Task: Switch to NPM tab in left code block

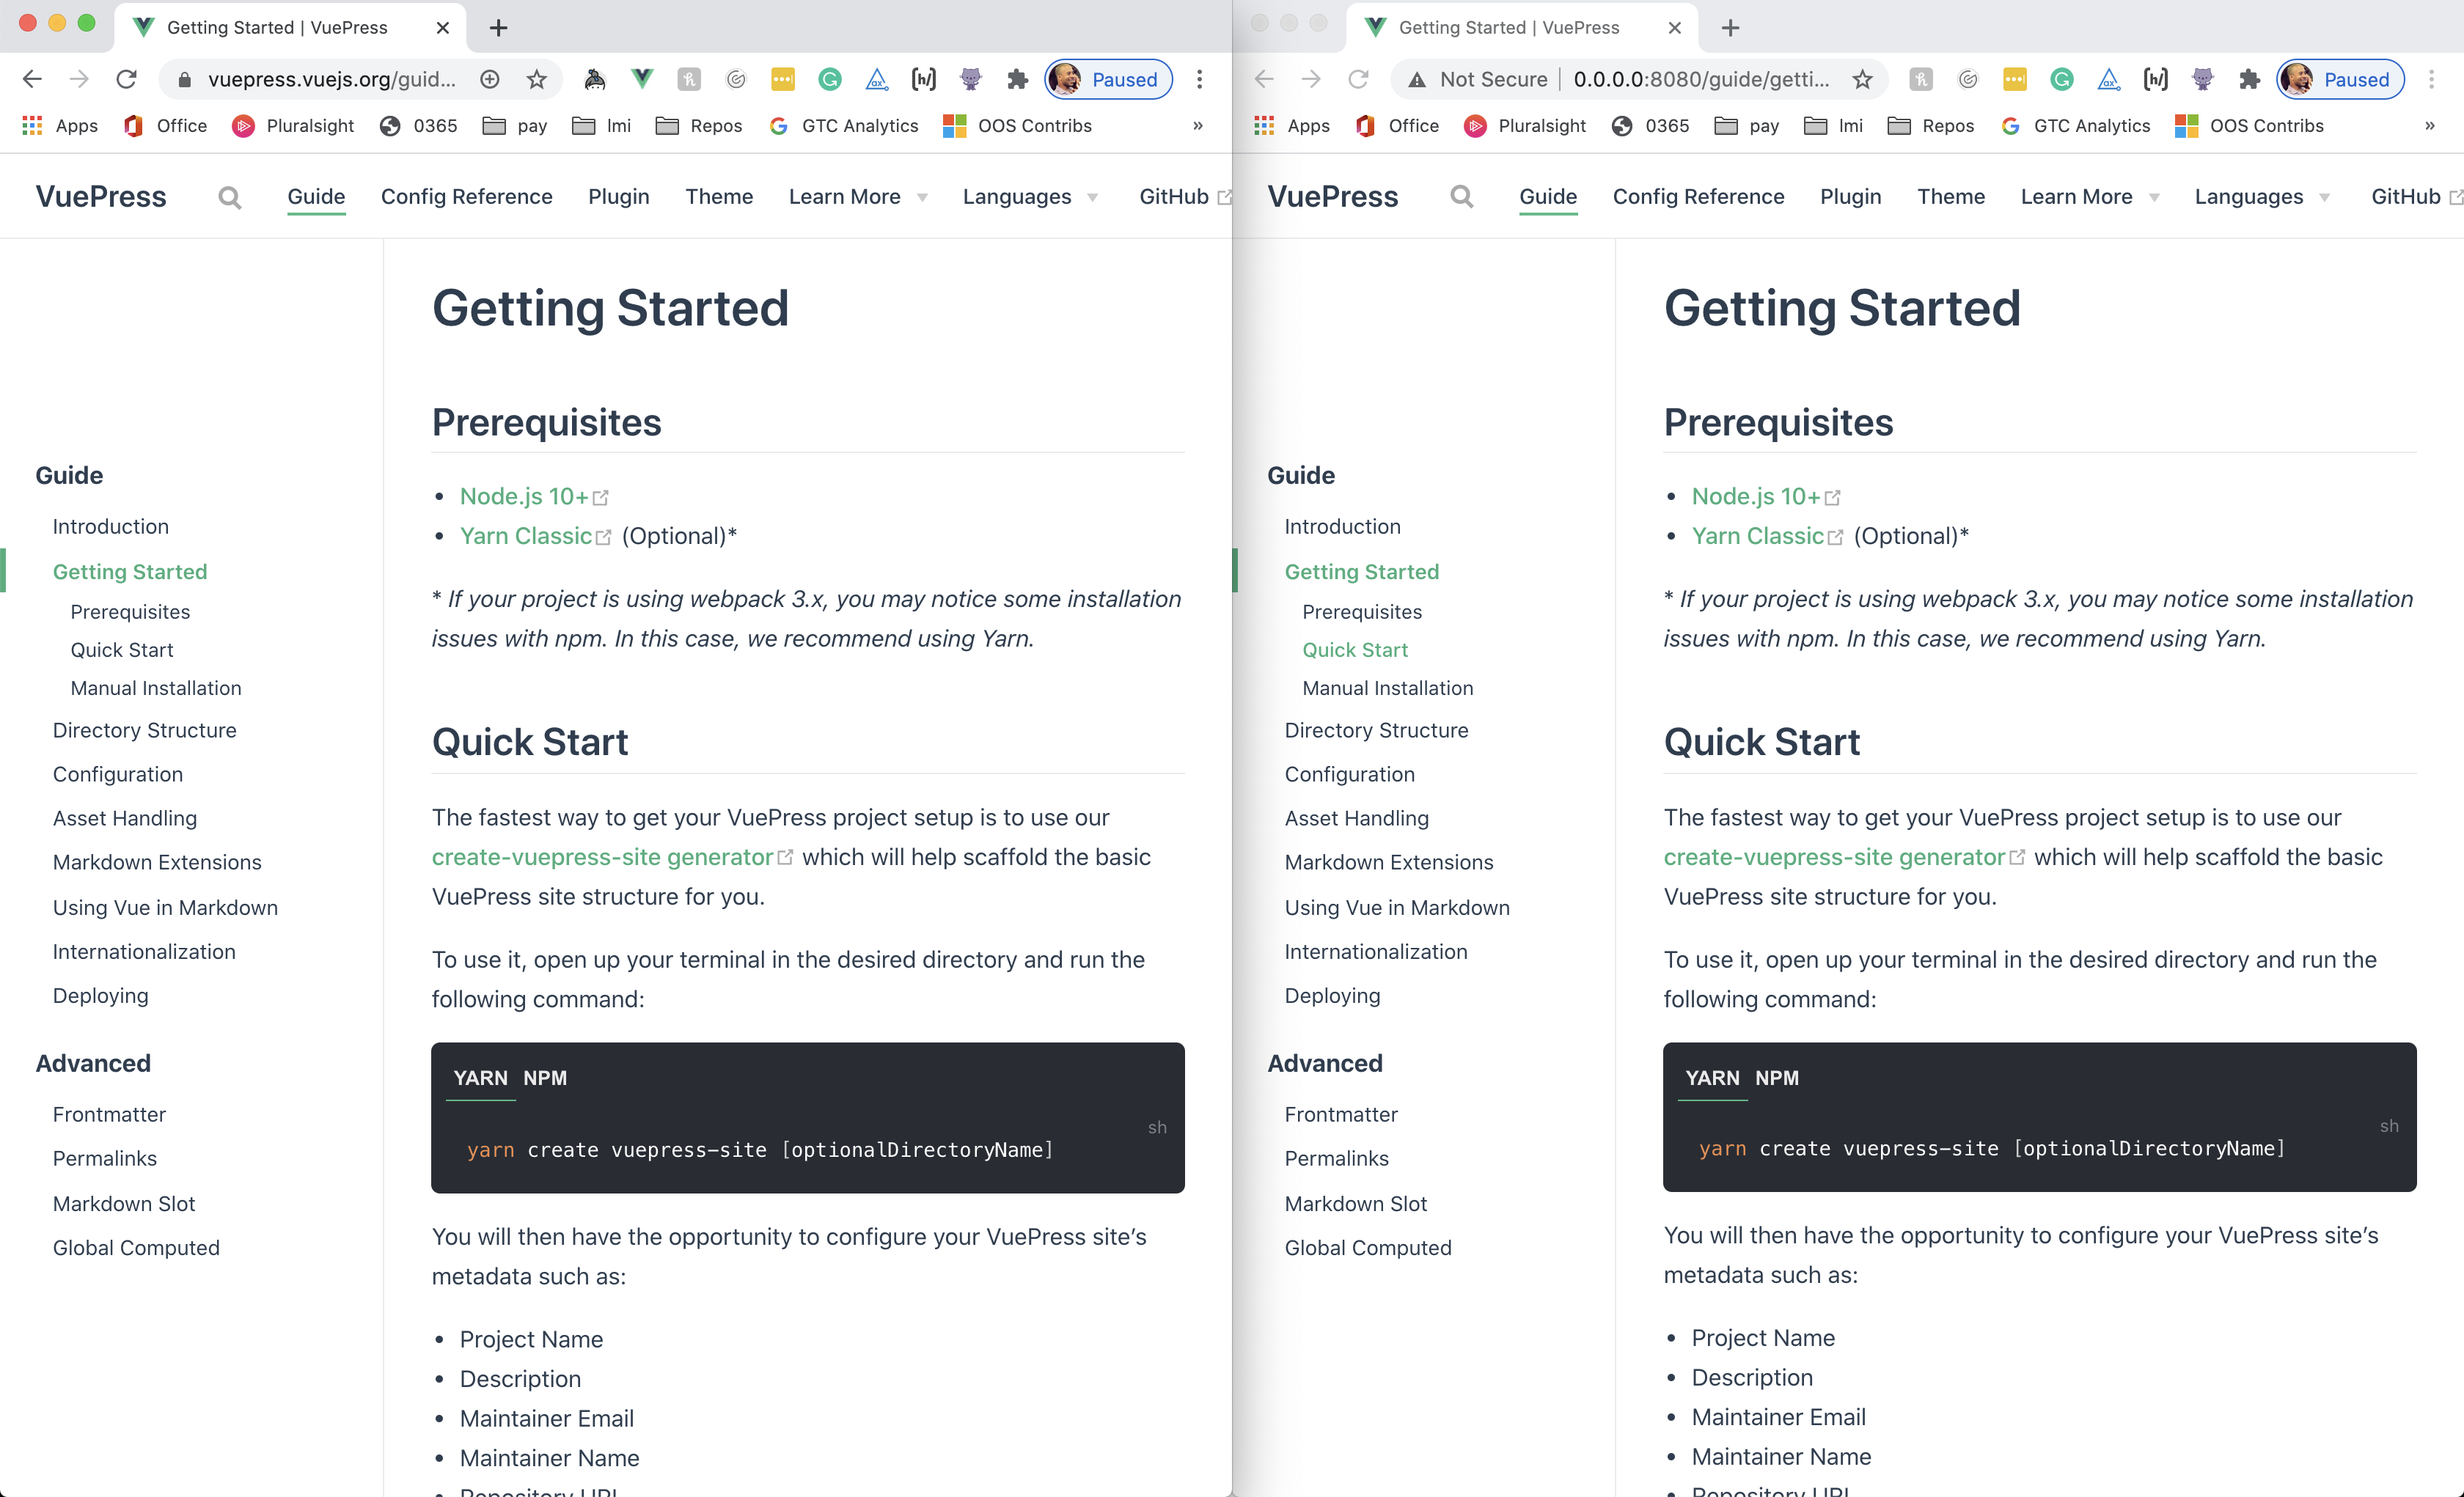Action: pyautogui.click(x=545, y=1078)
